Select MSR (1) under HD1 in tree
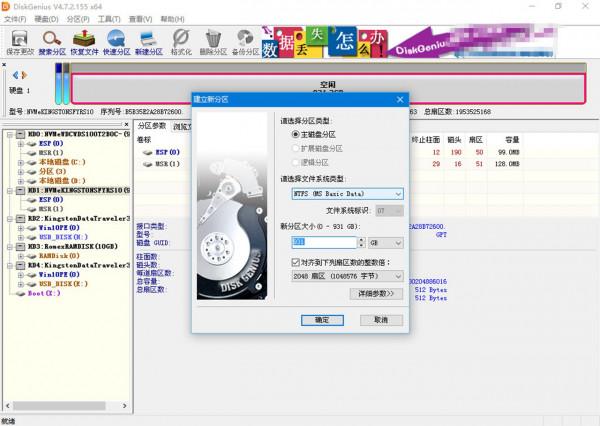 click(51, 209)
